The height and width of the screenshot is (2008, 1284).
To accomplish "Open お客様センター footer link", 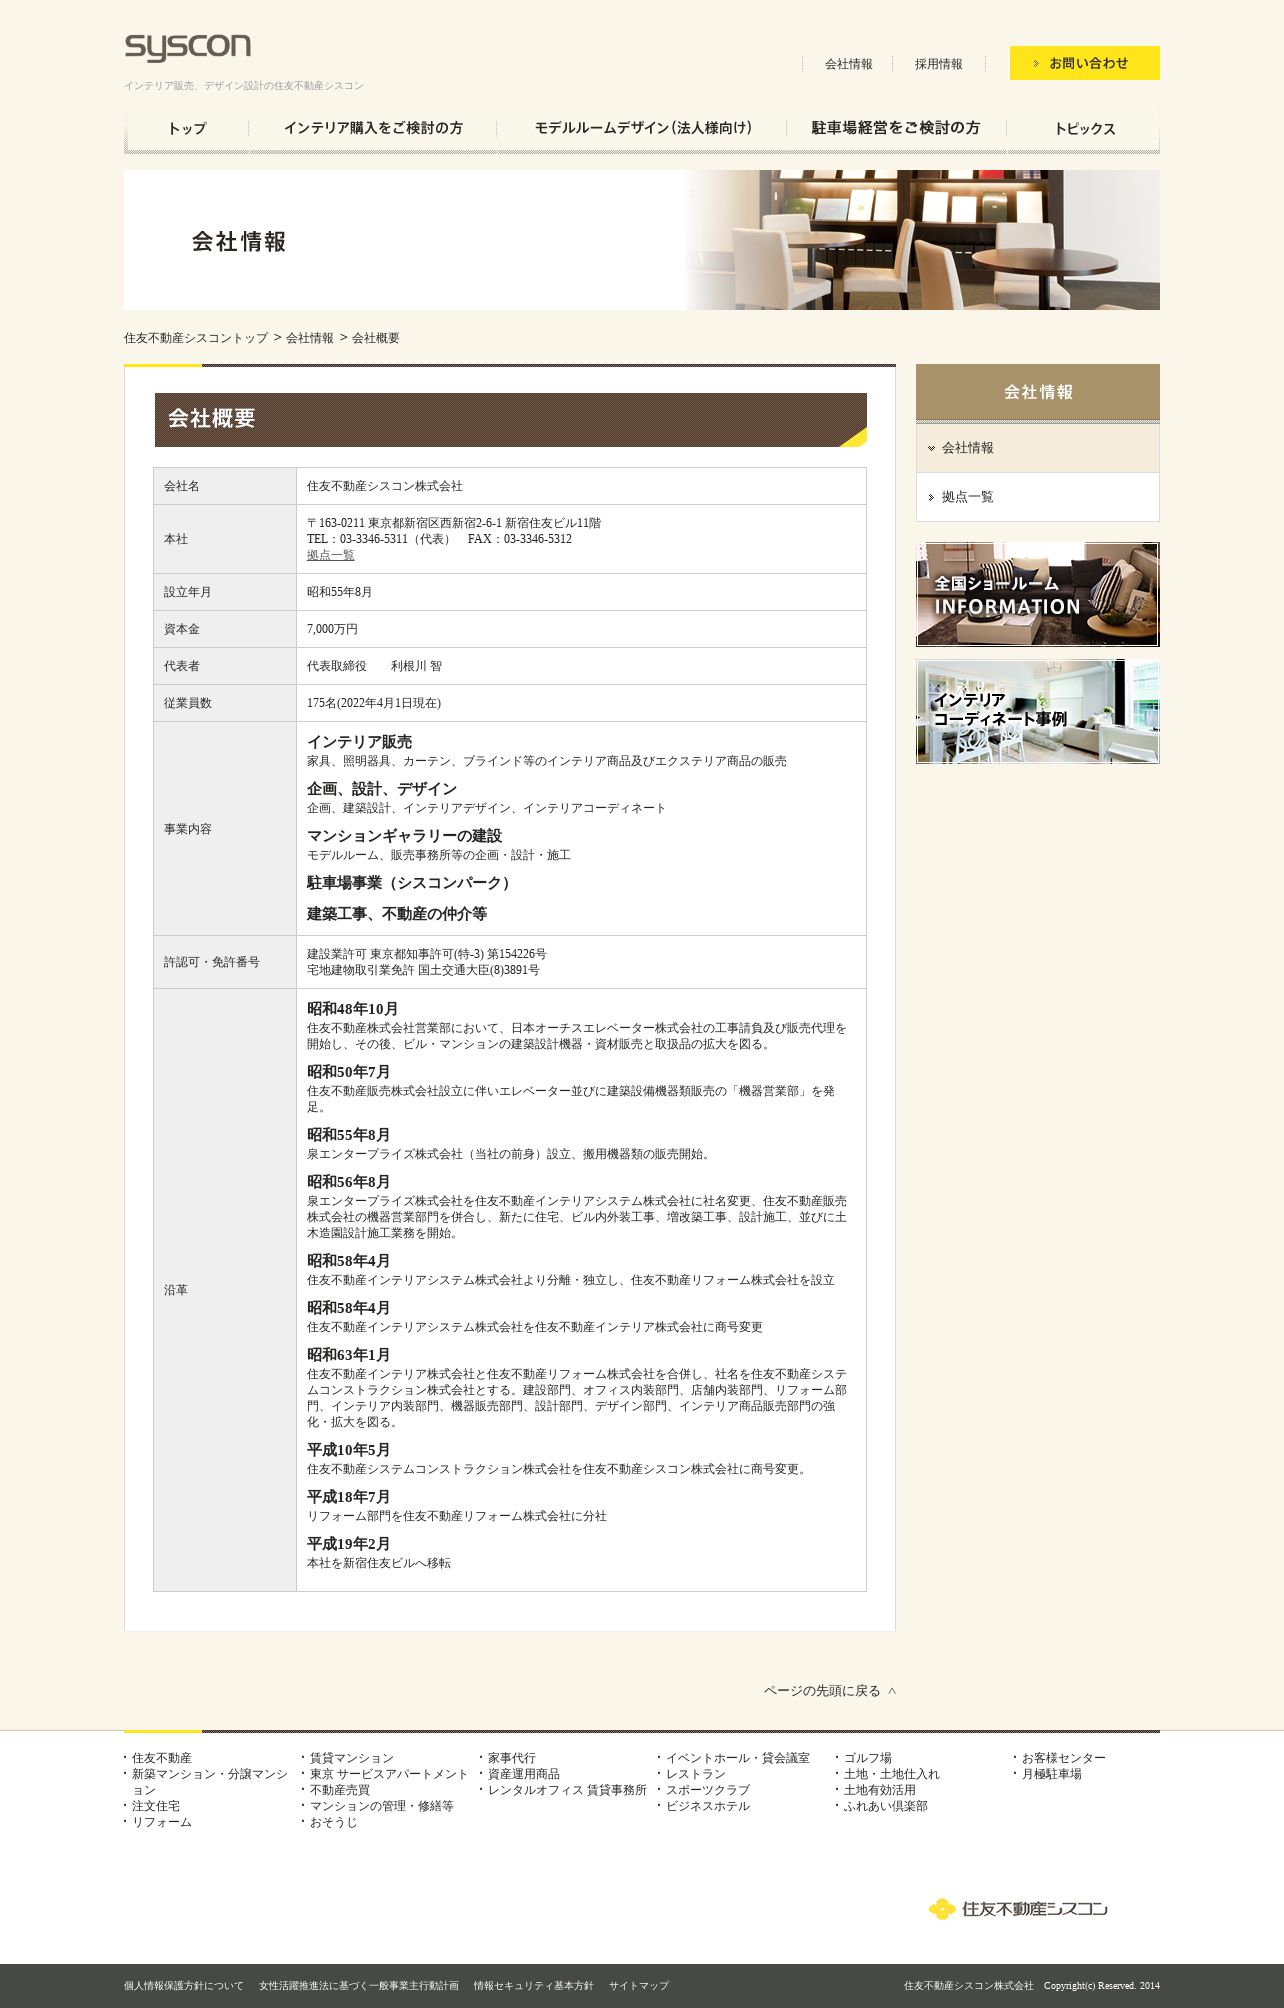I will point(1064,1758).
